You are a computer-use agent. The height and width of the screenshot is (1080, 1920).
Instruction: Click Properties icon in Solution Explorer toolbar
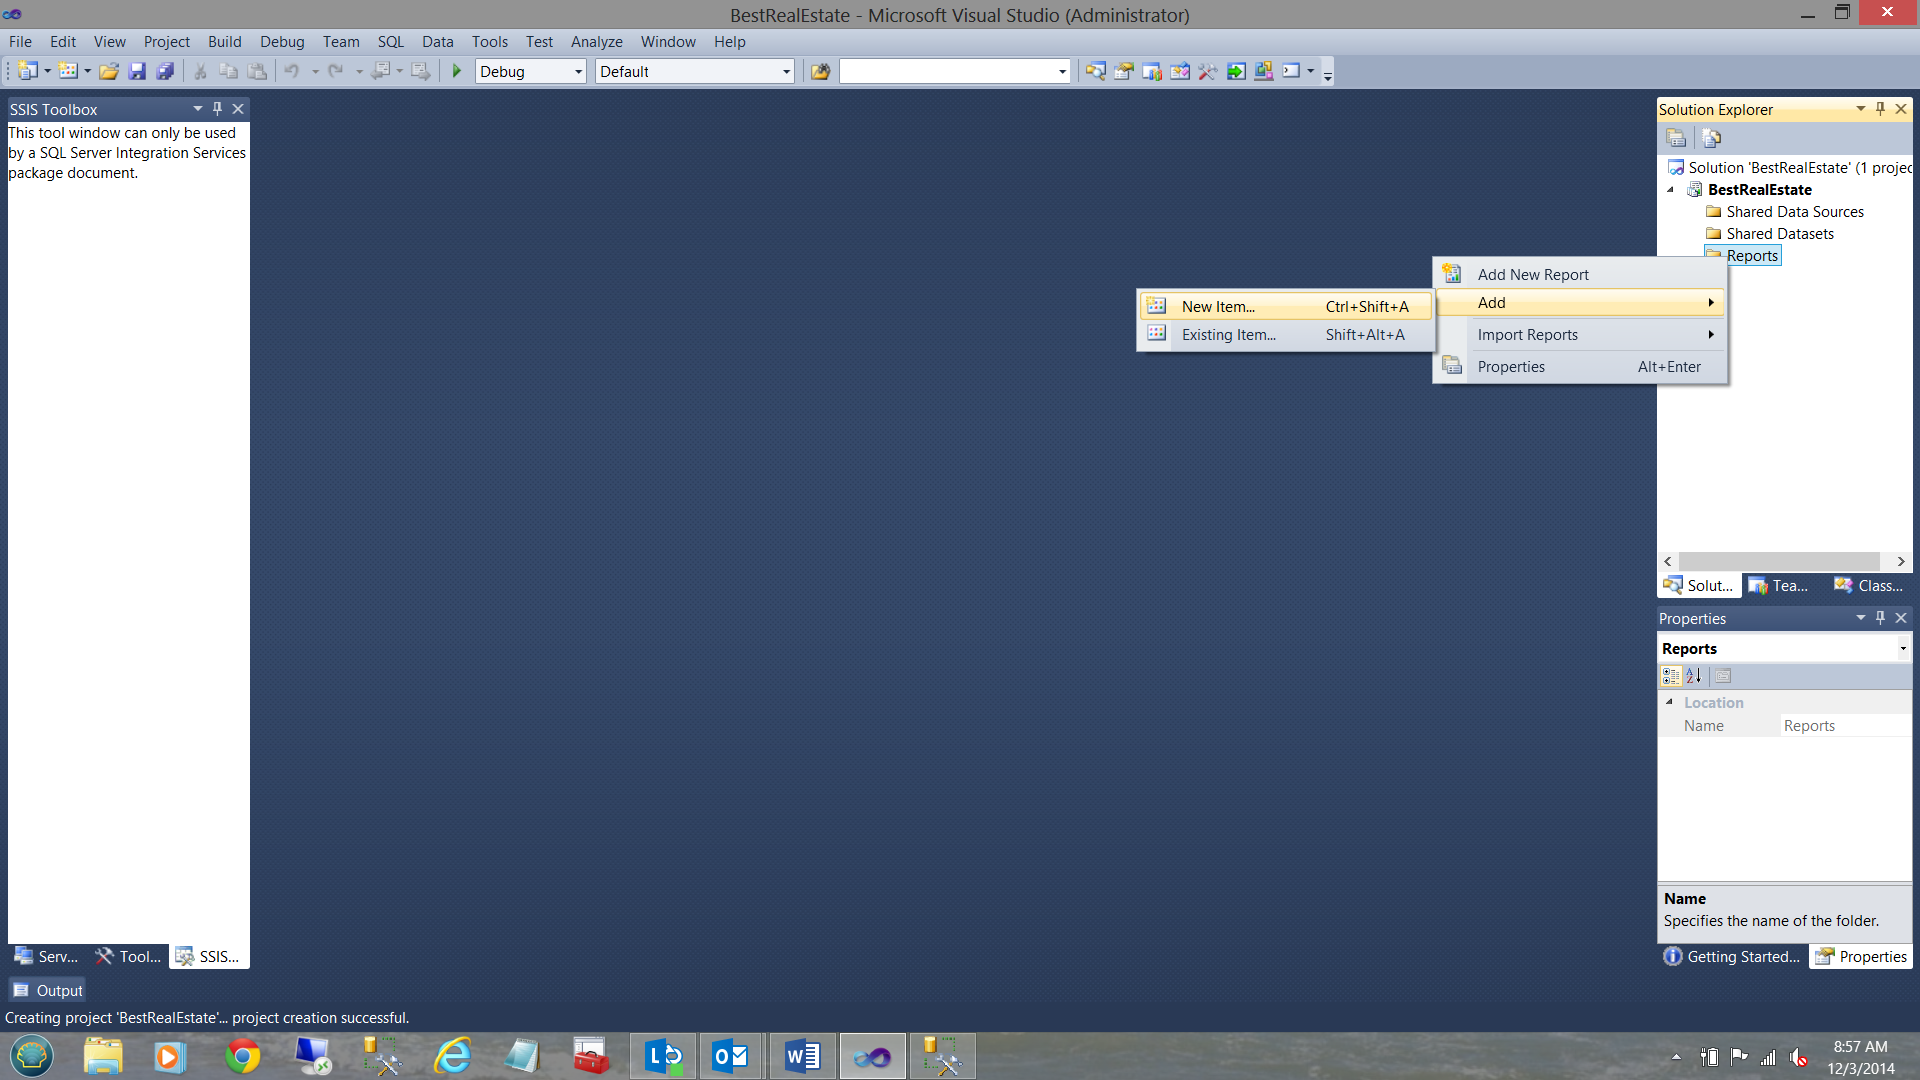pyautogui.click(x=1677, y=138)
